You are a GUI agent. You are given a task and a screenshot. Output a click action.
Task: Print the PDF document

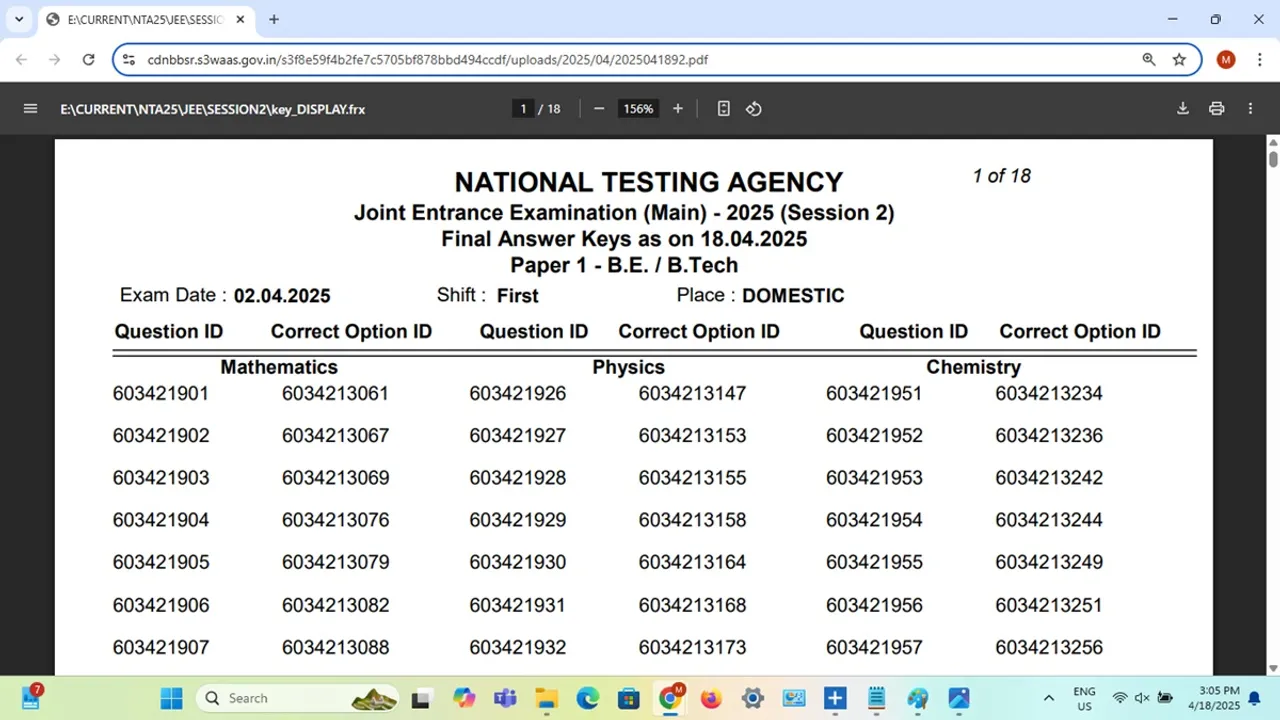(x=1217, y=109)
